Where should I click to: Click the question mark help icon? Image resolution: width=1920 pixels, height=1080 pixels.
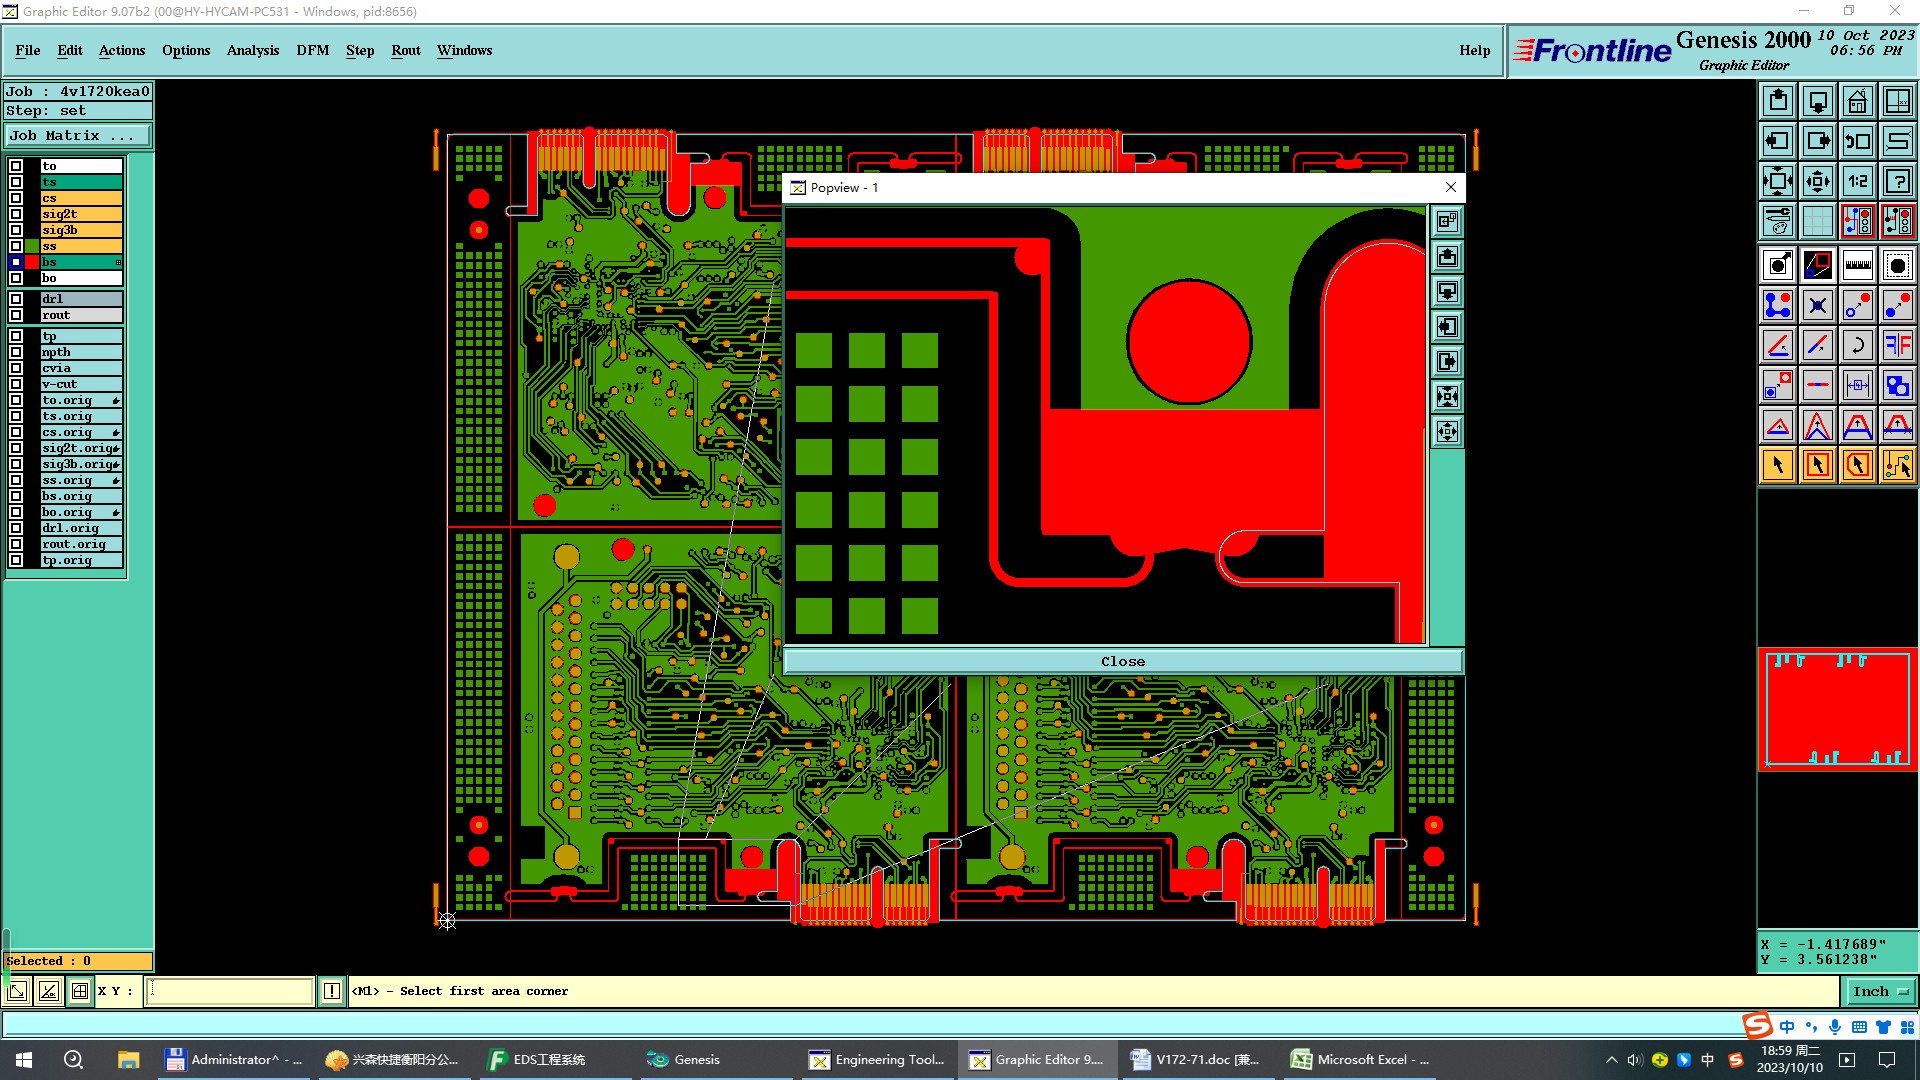tap(1897, 181)
